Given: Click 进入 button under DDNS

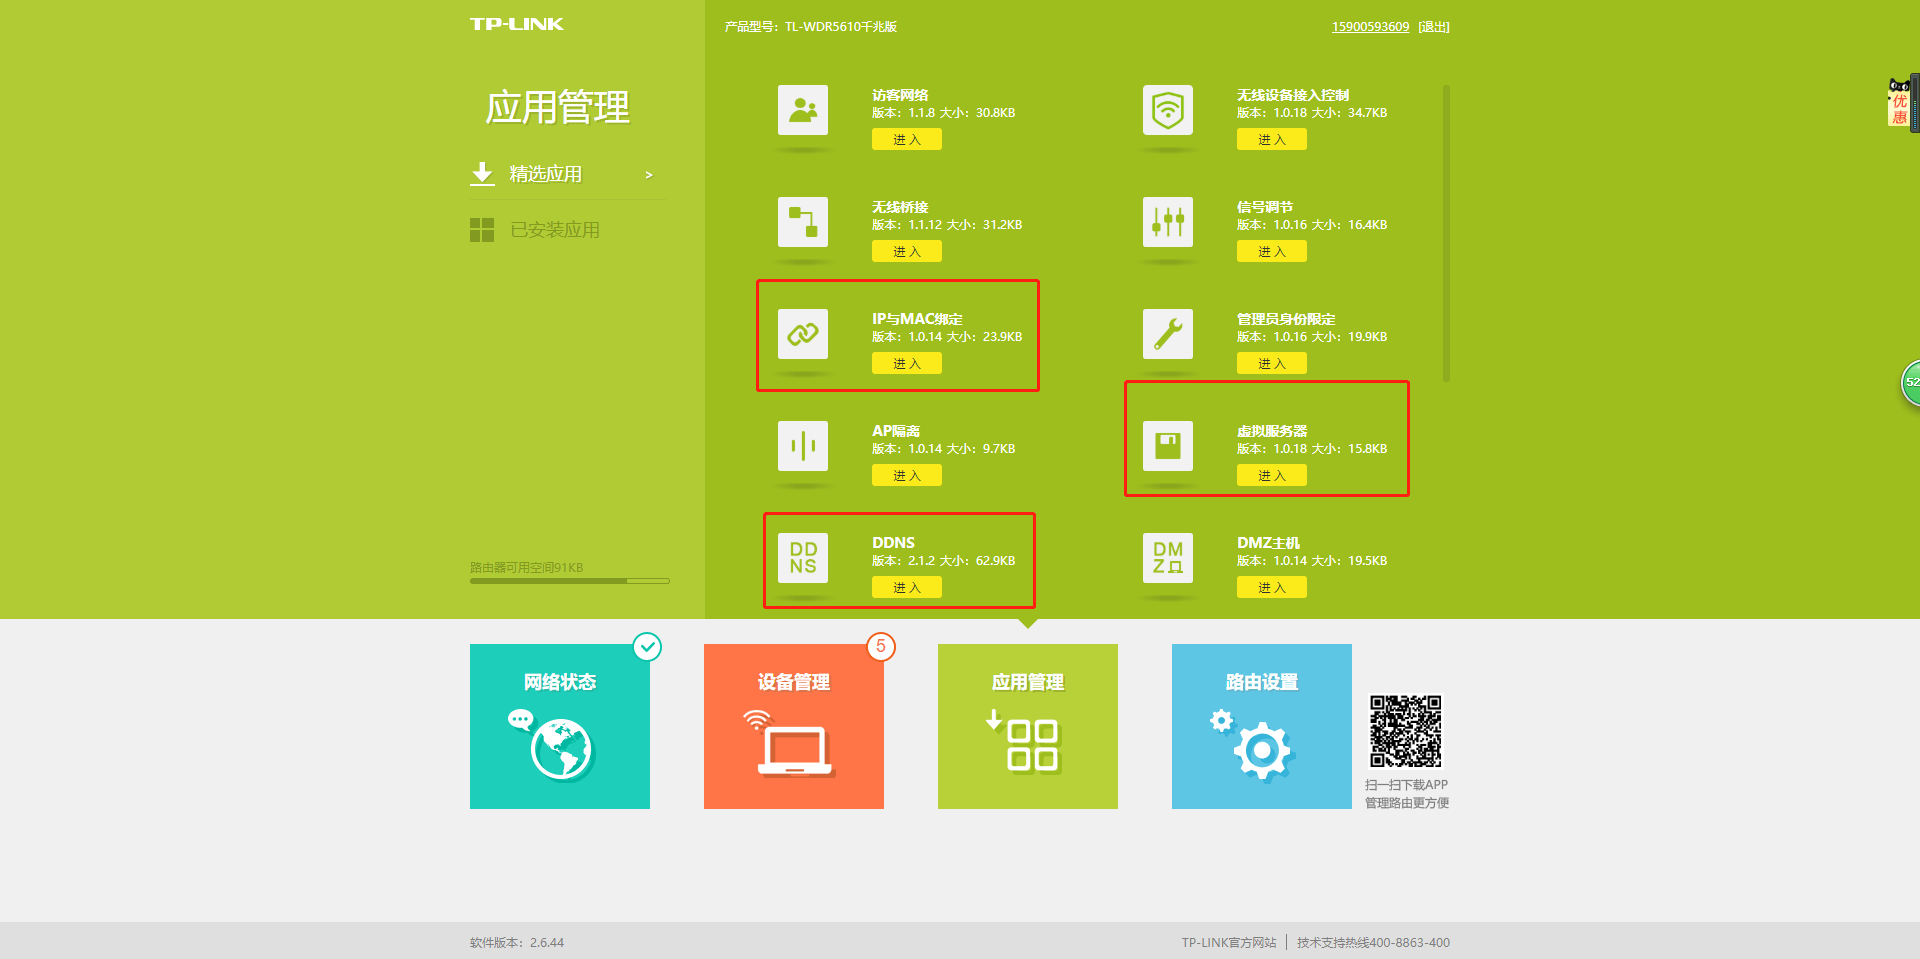Looking at the screenshot, I should tap(907, 588).
